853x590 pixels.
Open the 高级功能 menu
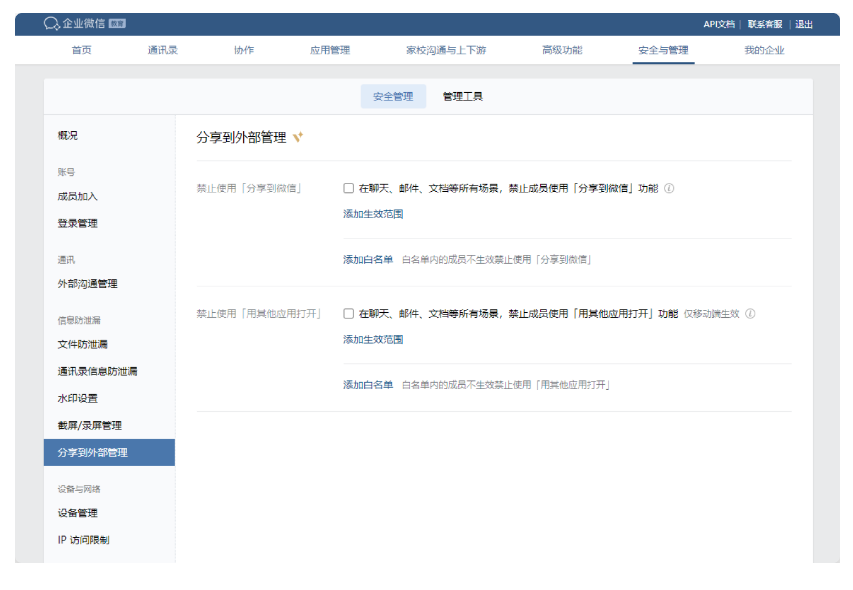(560, 50)
